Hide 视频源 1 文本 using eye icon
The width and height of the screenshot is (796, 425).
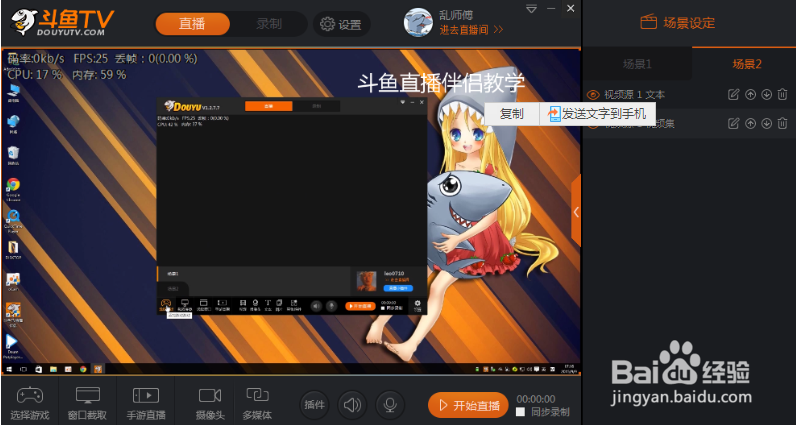pos(592,94)
